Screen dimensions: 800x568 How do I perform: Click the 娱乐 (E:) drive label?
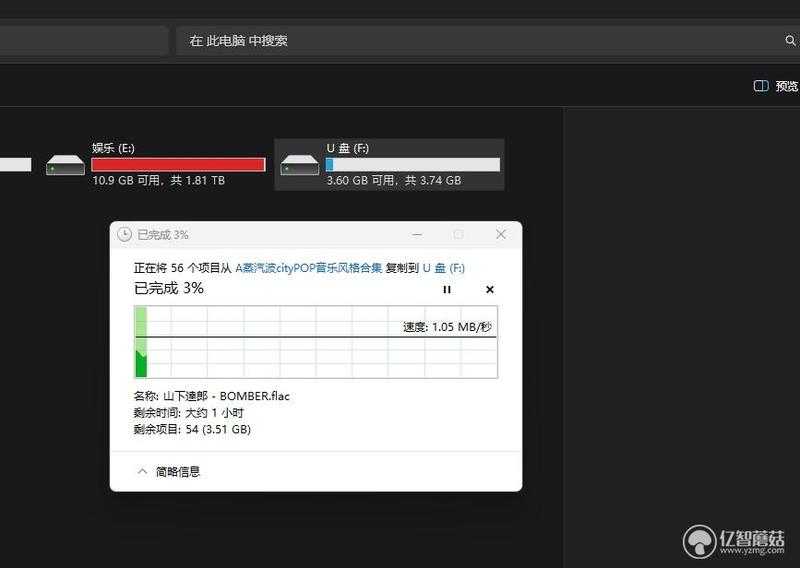point(113,148)
